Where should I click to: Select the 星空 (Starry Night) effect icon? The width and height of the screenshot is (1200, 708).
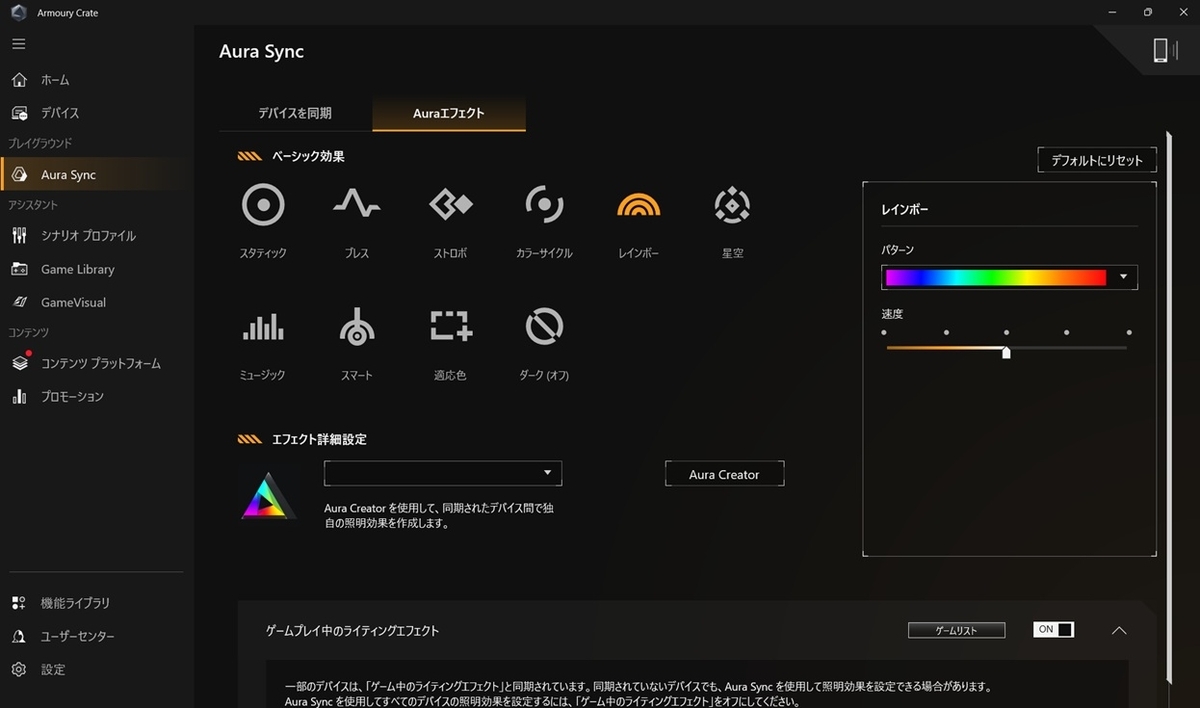click(732, 205)
